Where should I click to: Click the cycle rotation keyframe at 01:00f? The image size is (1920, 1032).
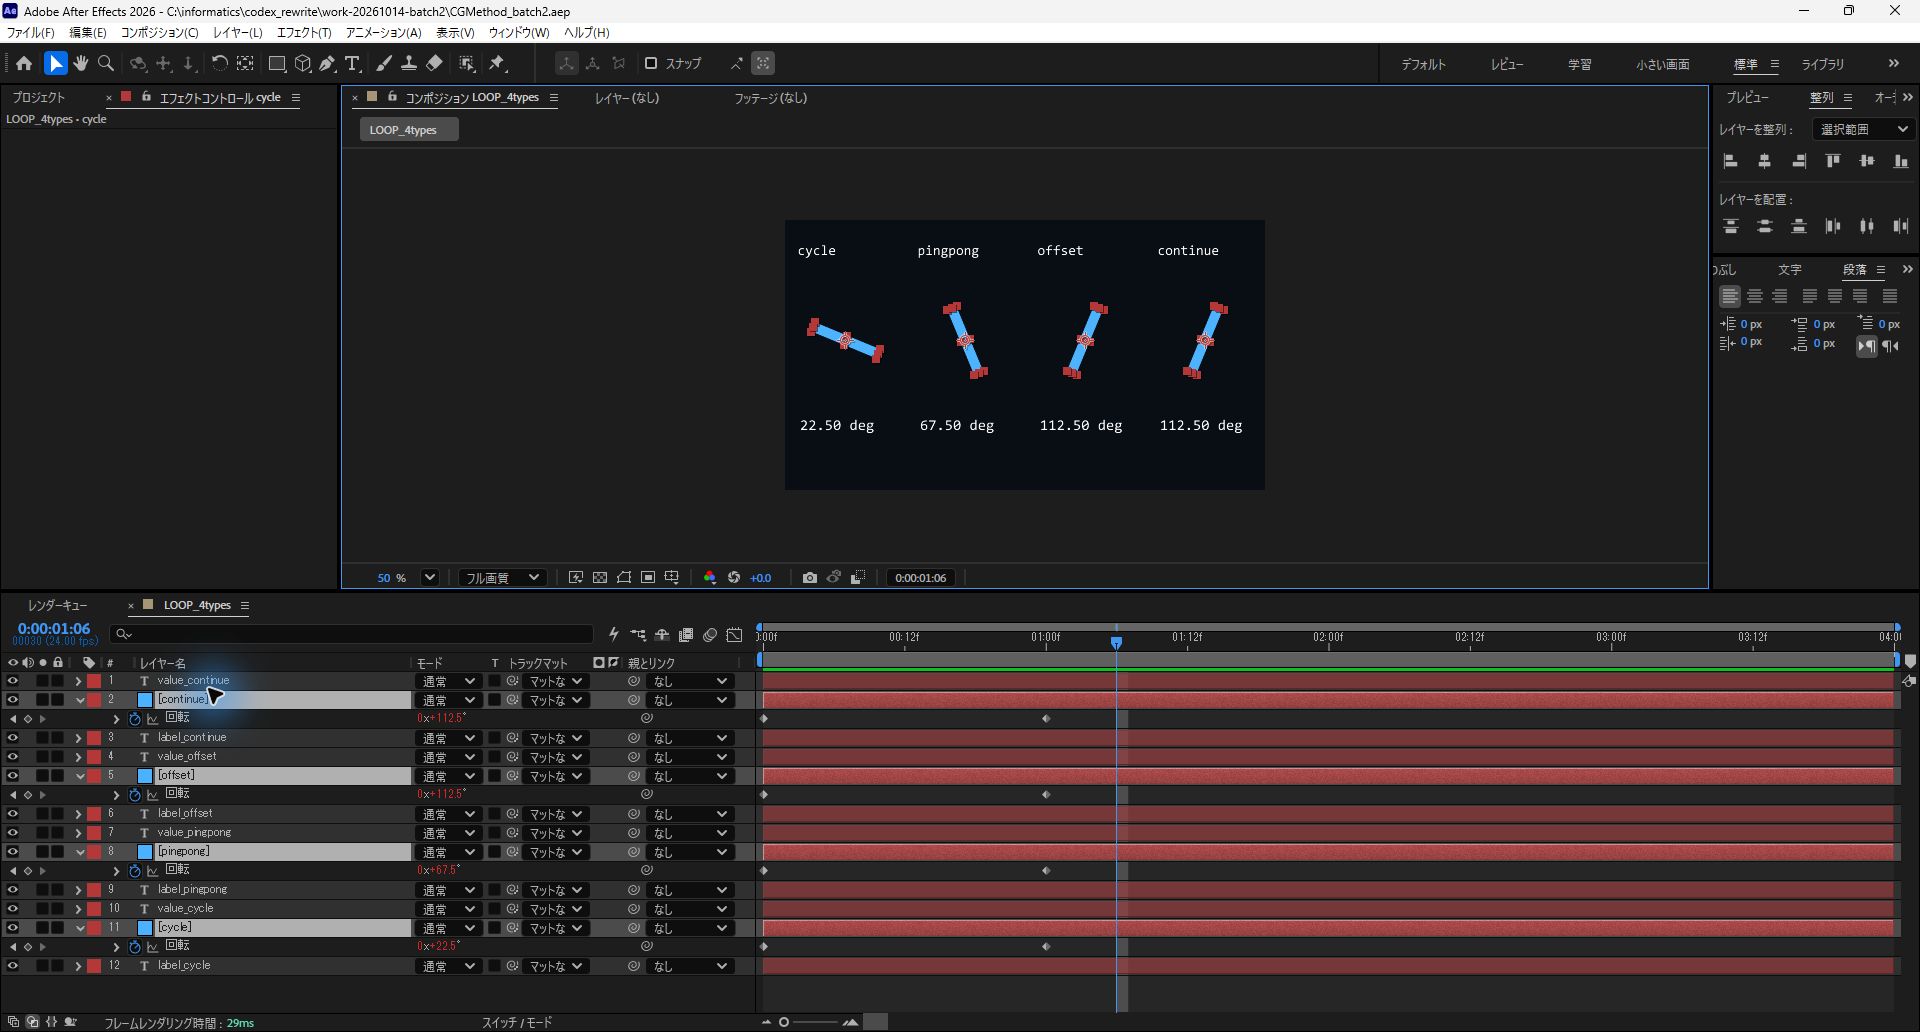pos(1046,947)
